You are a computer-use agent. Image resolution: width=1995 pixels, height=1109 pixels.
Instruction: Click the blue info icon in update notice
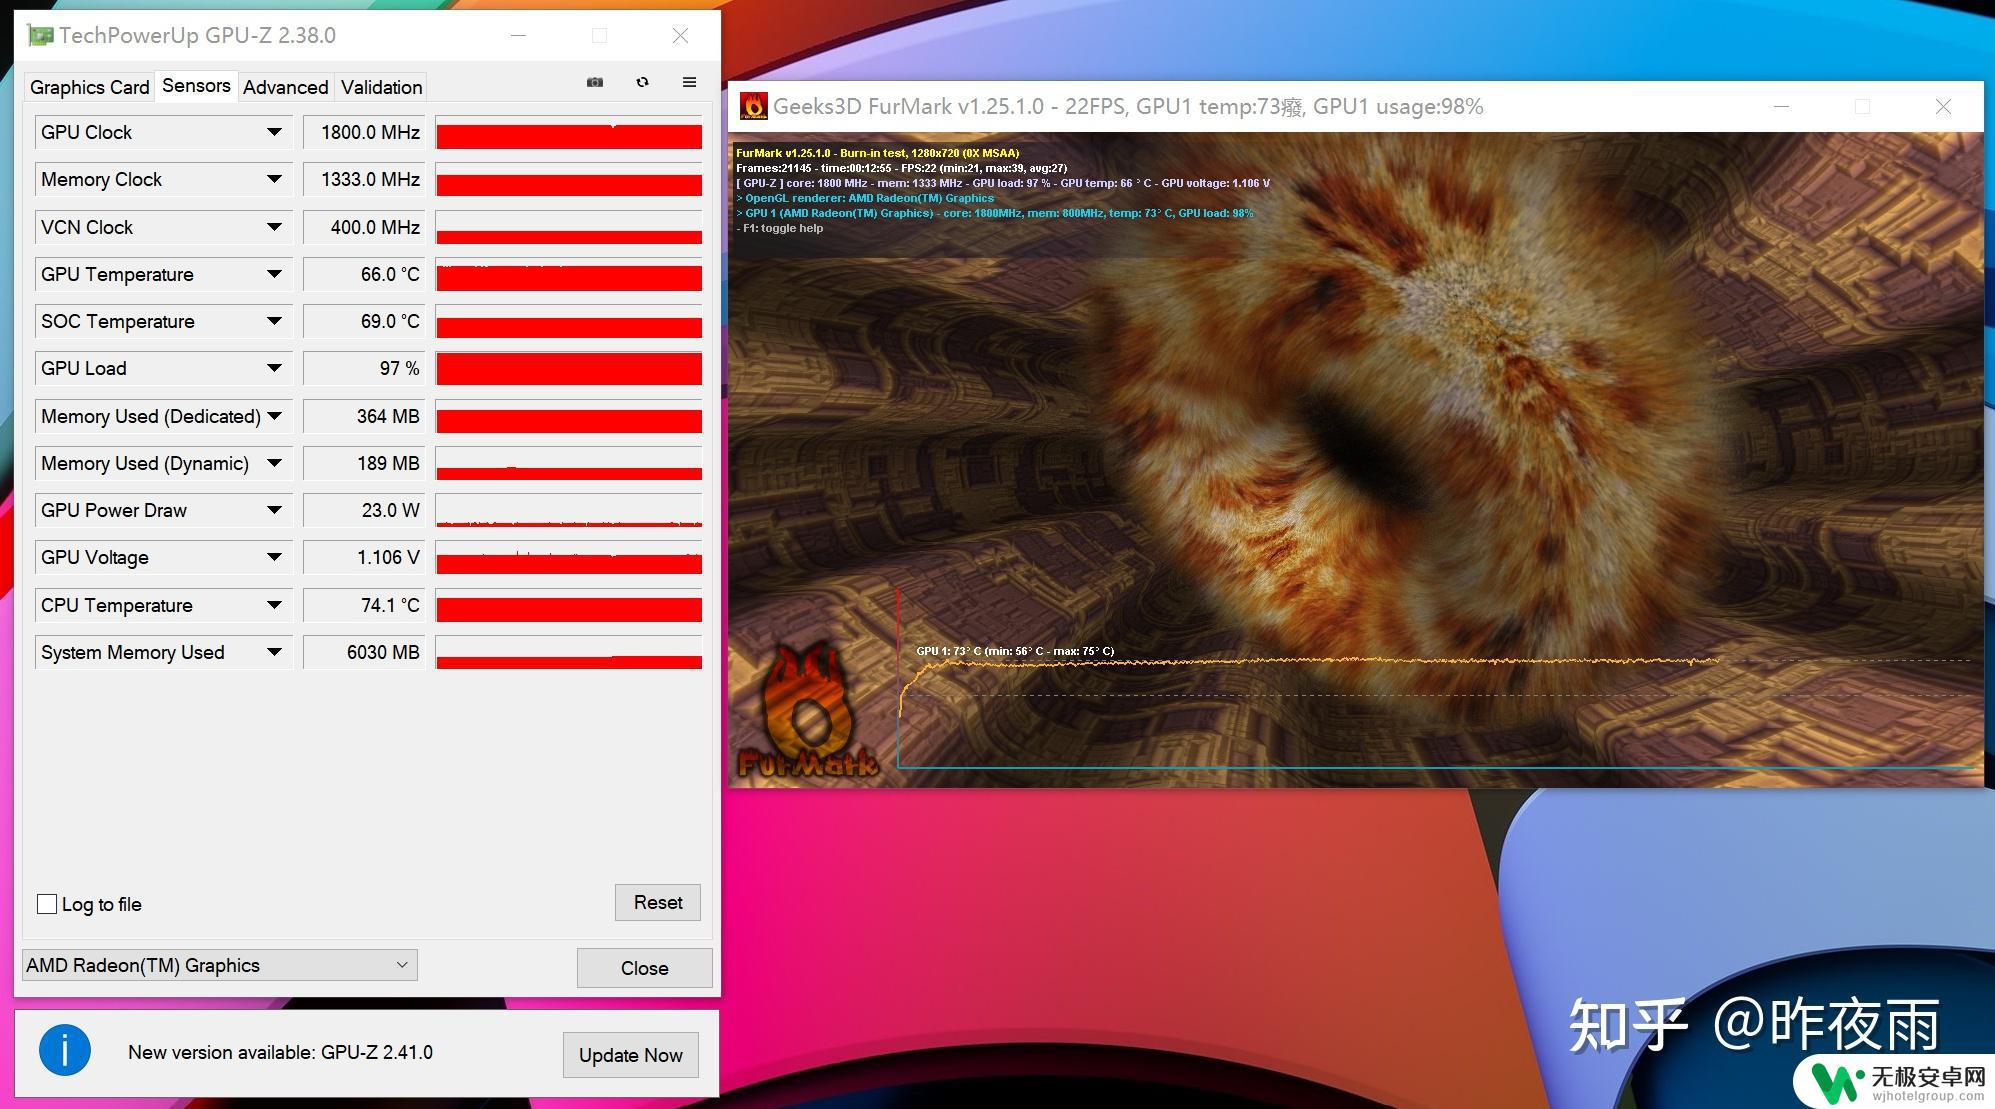point(65,1050)
